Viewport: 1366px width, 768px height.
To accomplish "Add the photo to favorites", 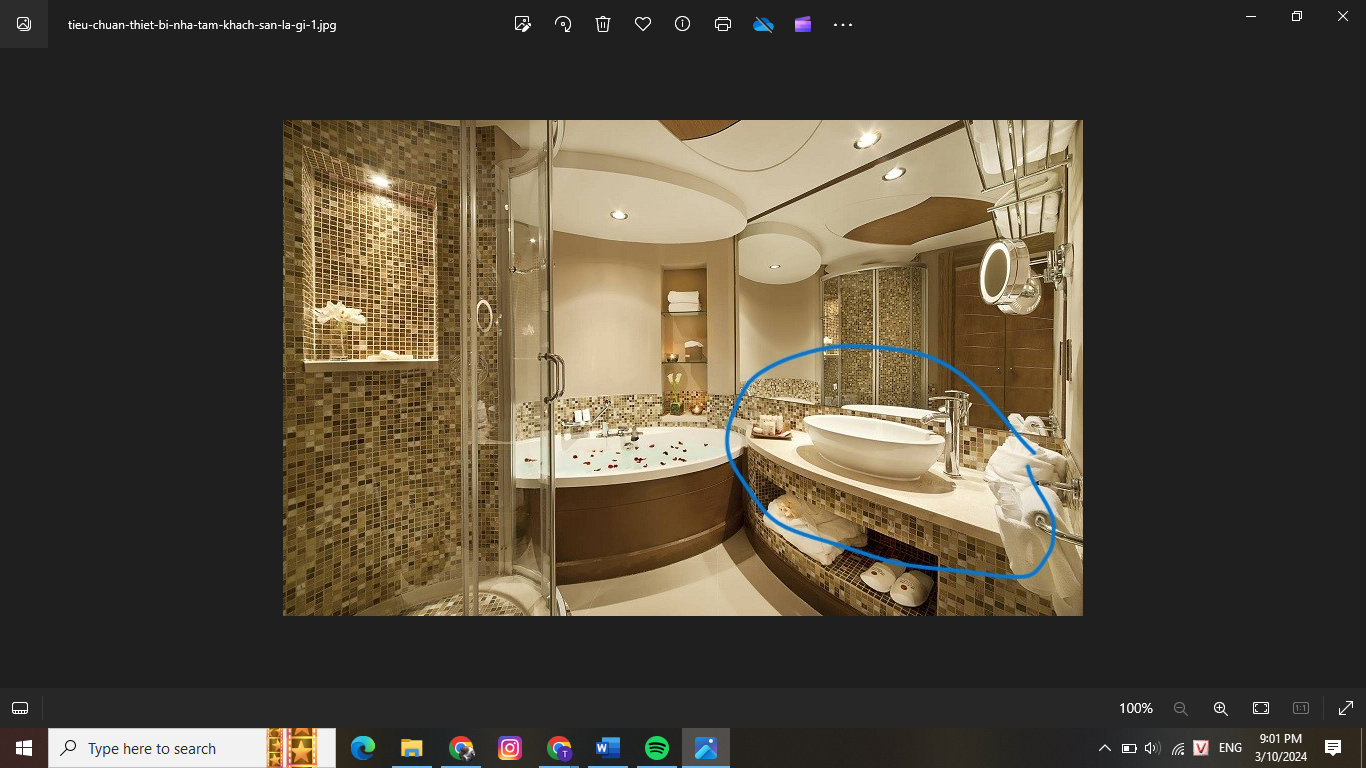I will click(x=643, y=24).
